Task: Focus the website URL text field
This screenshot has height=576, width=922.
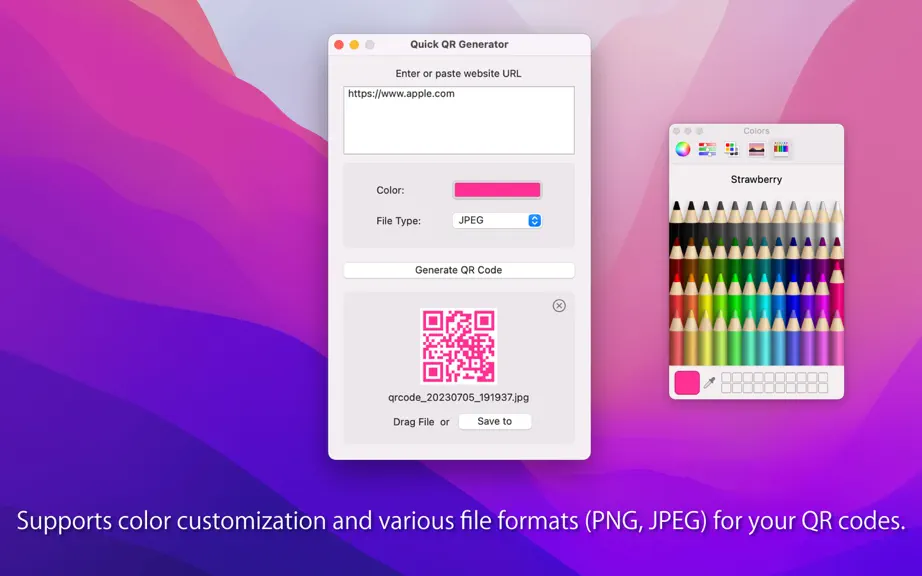Action: [459, 120]
